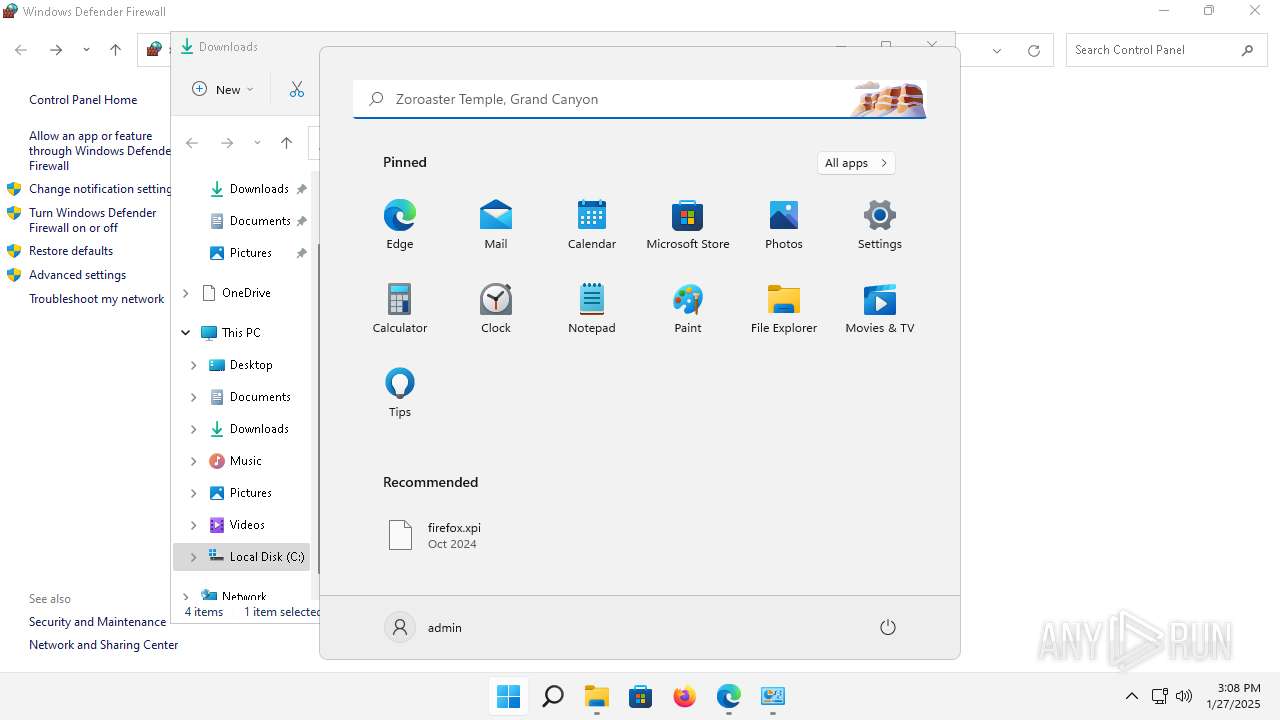Viewport: 1280px width, 720px height.
Task: Click the power button in Start menu
Action: point(887,627)
